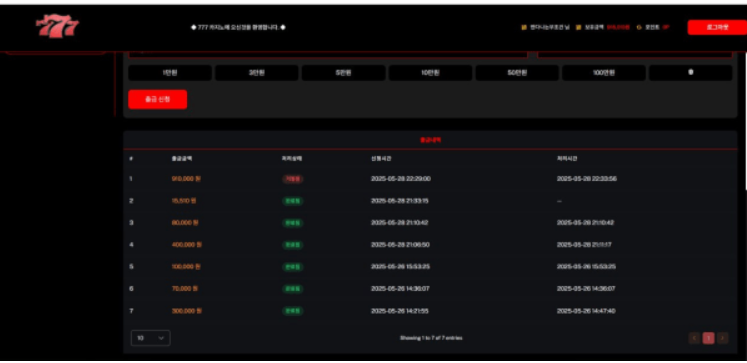Click the reset amount trash icon button
Viewport: 747px width, 363px height.
pos(690,73)
